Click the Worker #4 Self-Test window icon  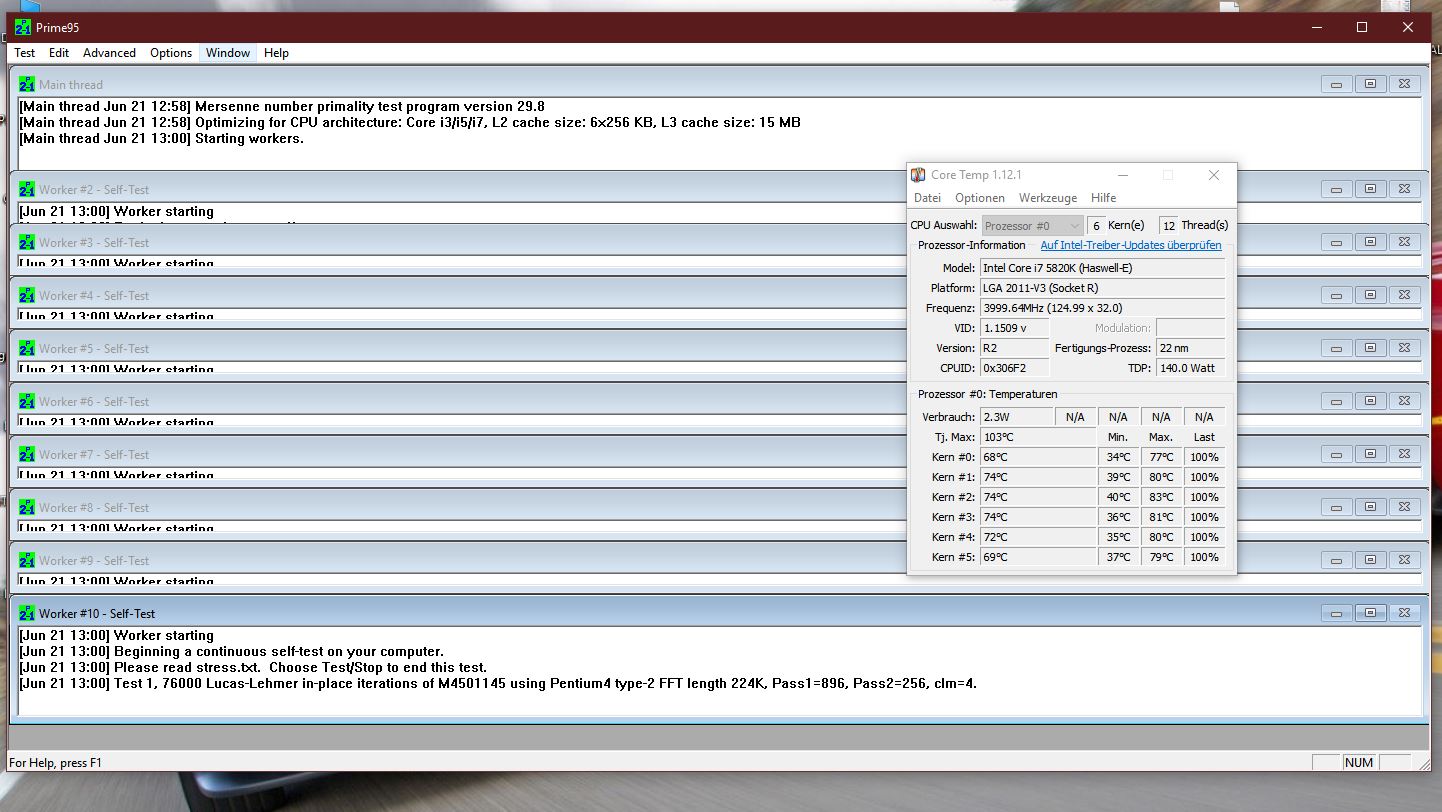[27, 295]
